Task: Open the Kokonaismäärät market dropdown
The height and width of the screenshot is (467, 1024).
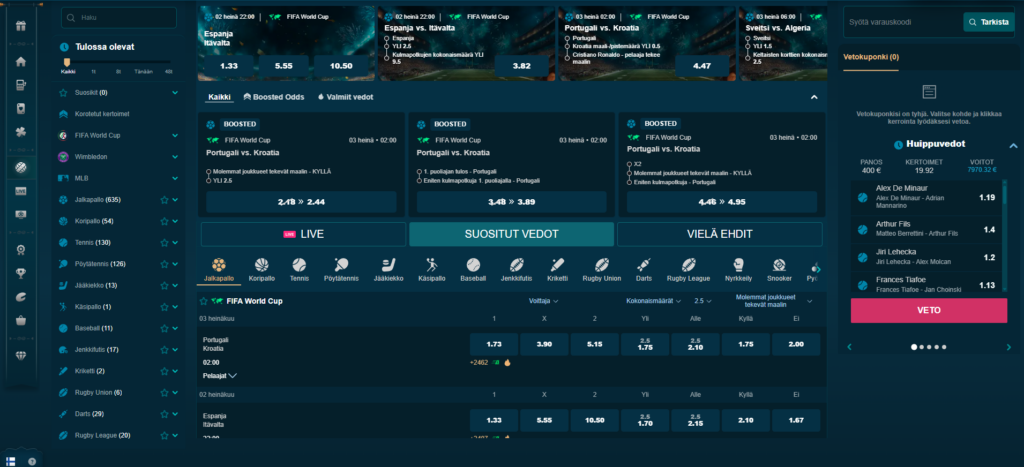Action: pos(654,301)
